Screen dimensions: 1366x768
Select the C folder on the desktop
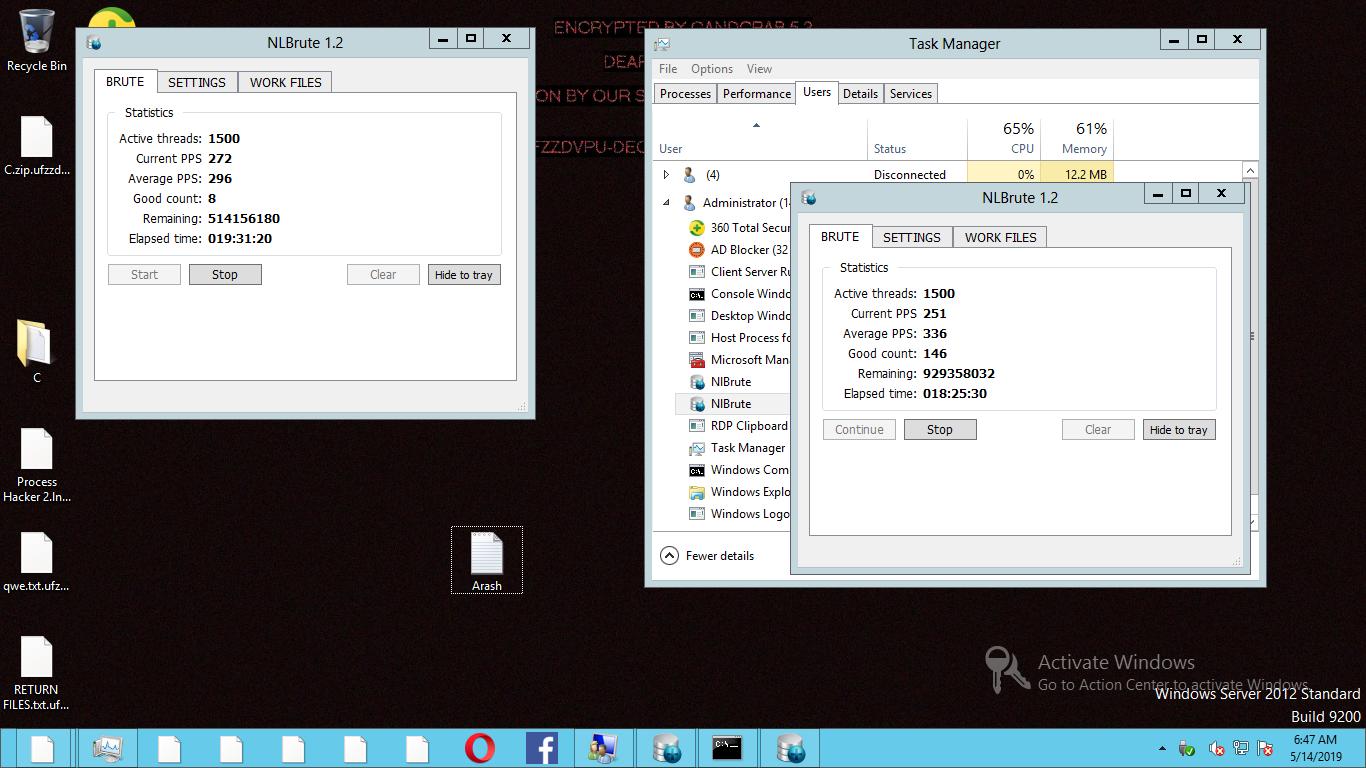(x=37, y=351)
